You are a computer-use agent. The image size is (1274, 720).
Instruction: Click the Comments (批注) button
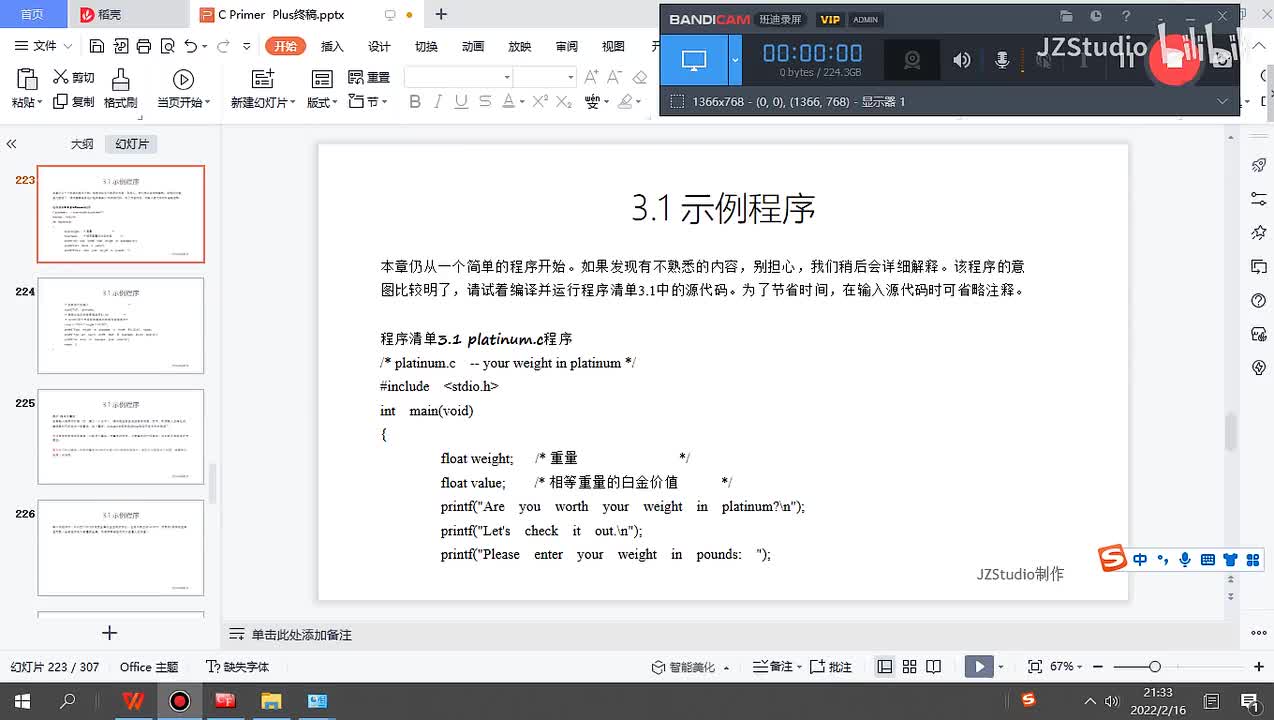click(x=830, y=667)
